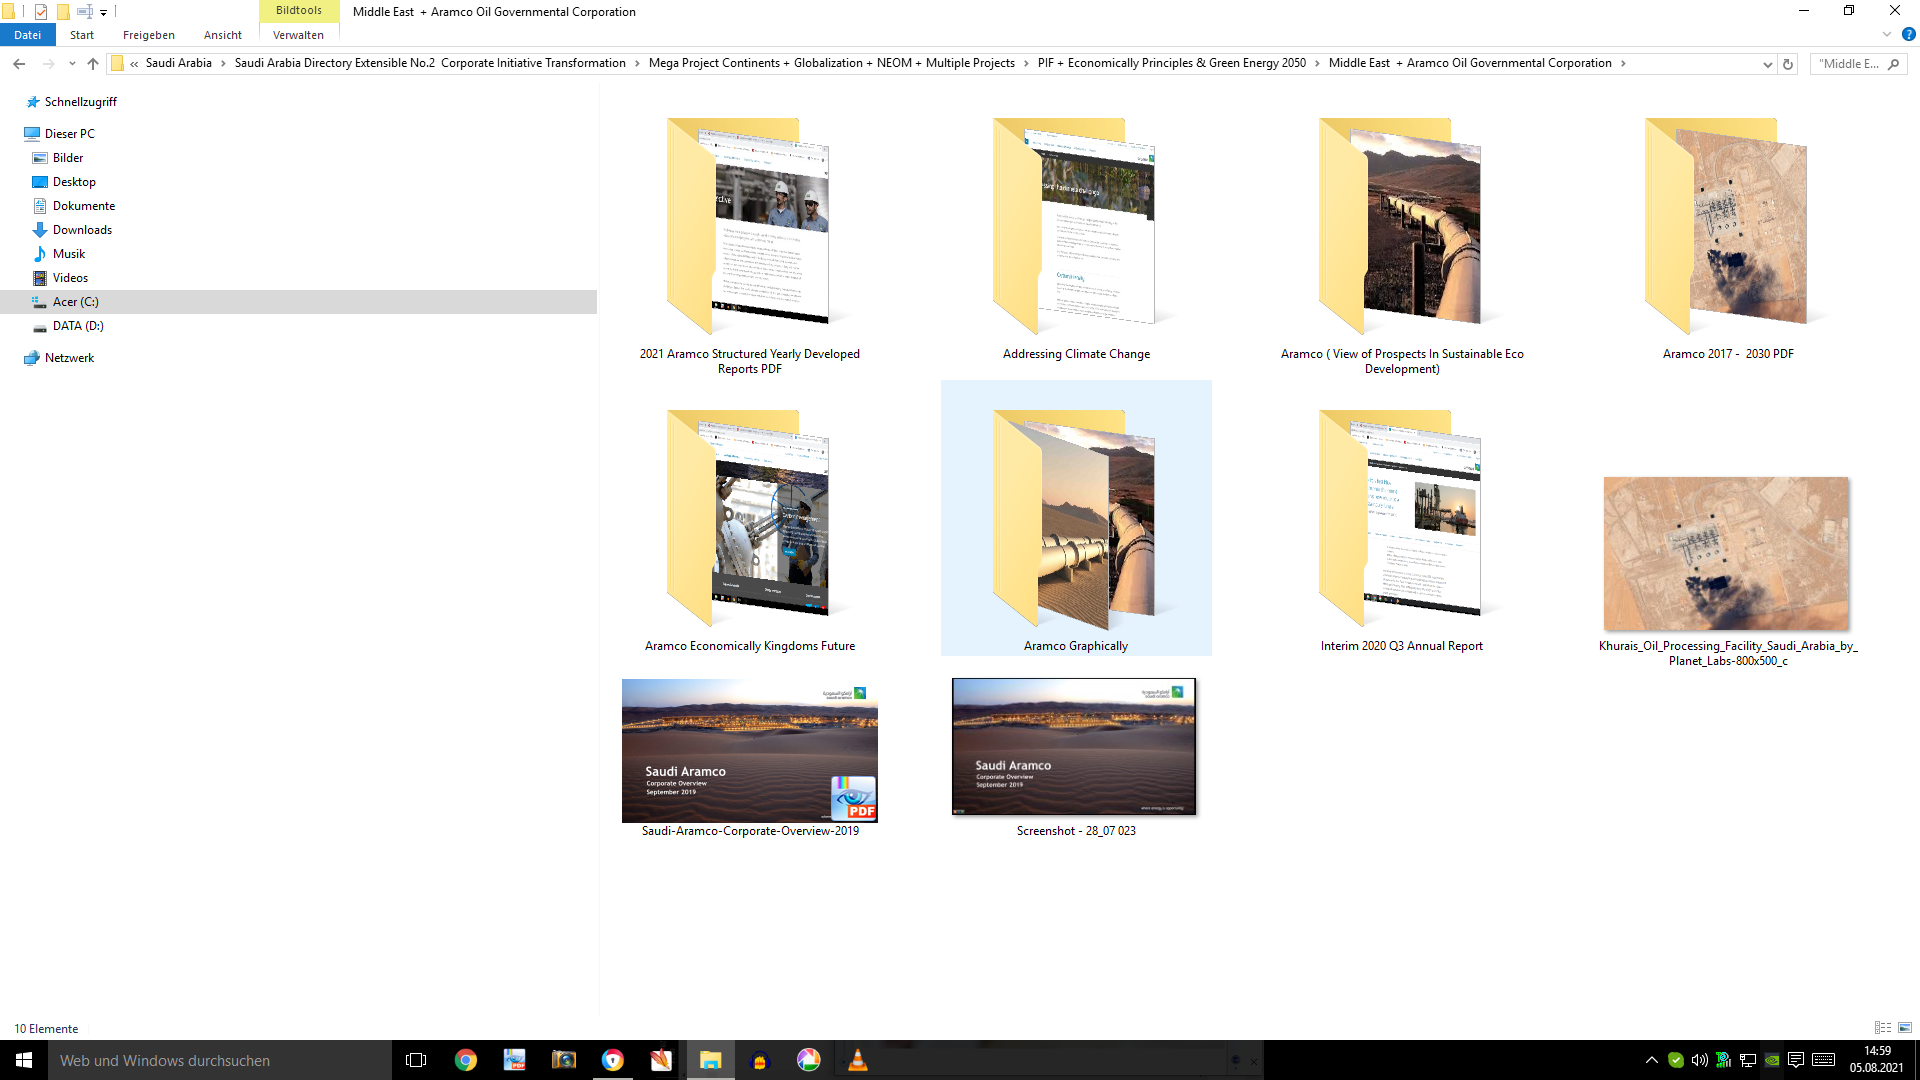
Task: Select the DATA (D:) drive
Action: (x=78, y=326)
